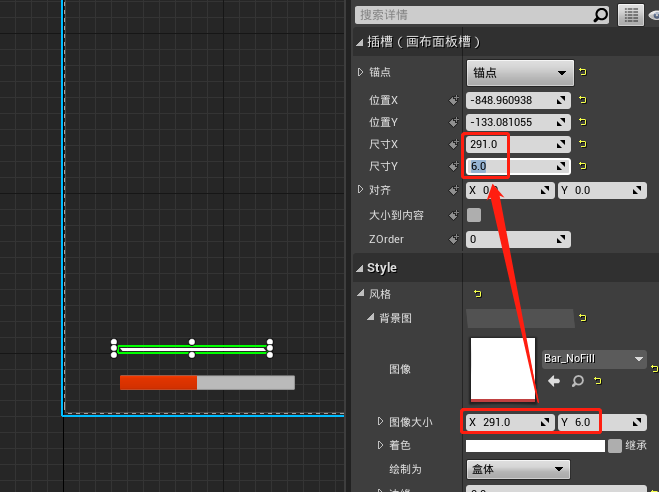Click the spinner arrow in ZOrder field
Viewport: 659px width, 492px height.
pos(561,239)
